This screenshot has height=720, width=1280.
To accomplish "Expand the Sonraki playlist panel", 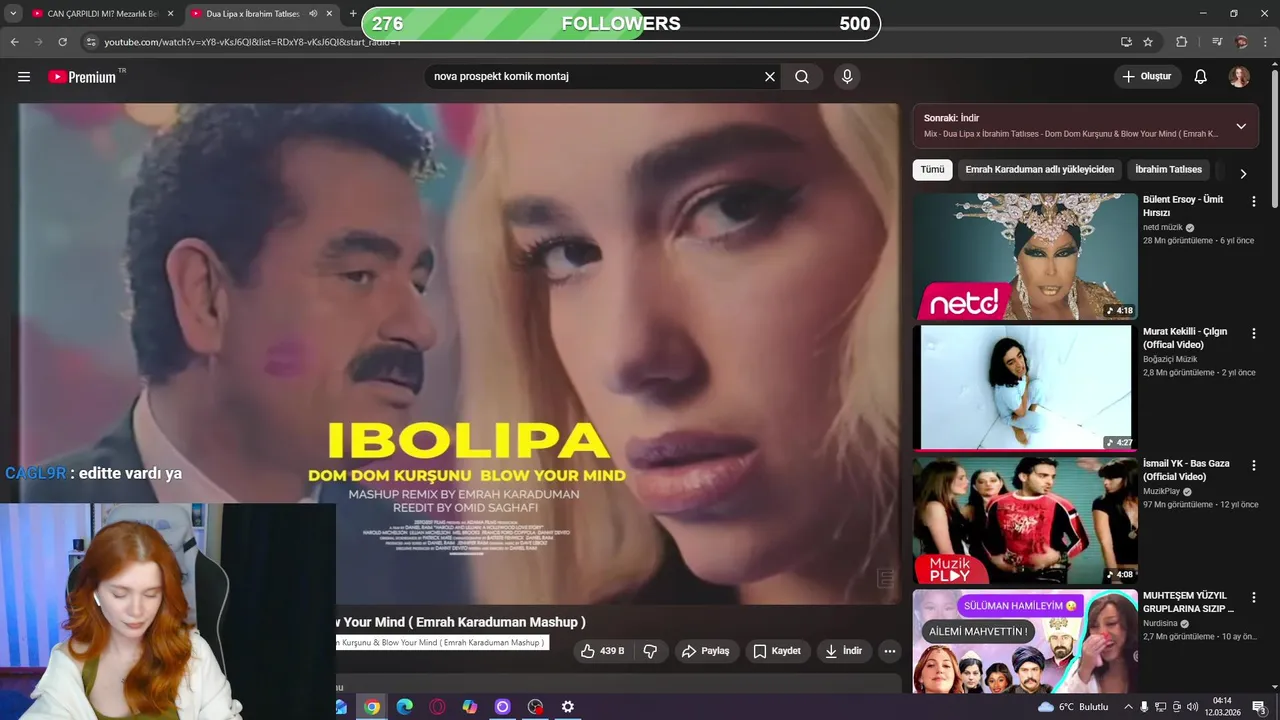I will [x=1241, y=126].
